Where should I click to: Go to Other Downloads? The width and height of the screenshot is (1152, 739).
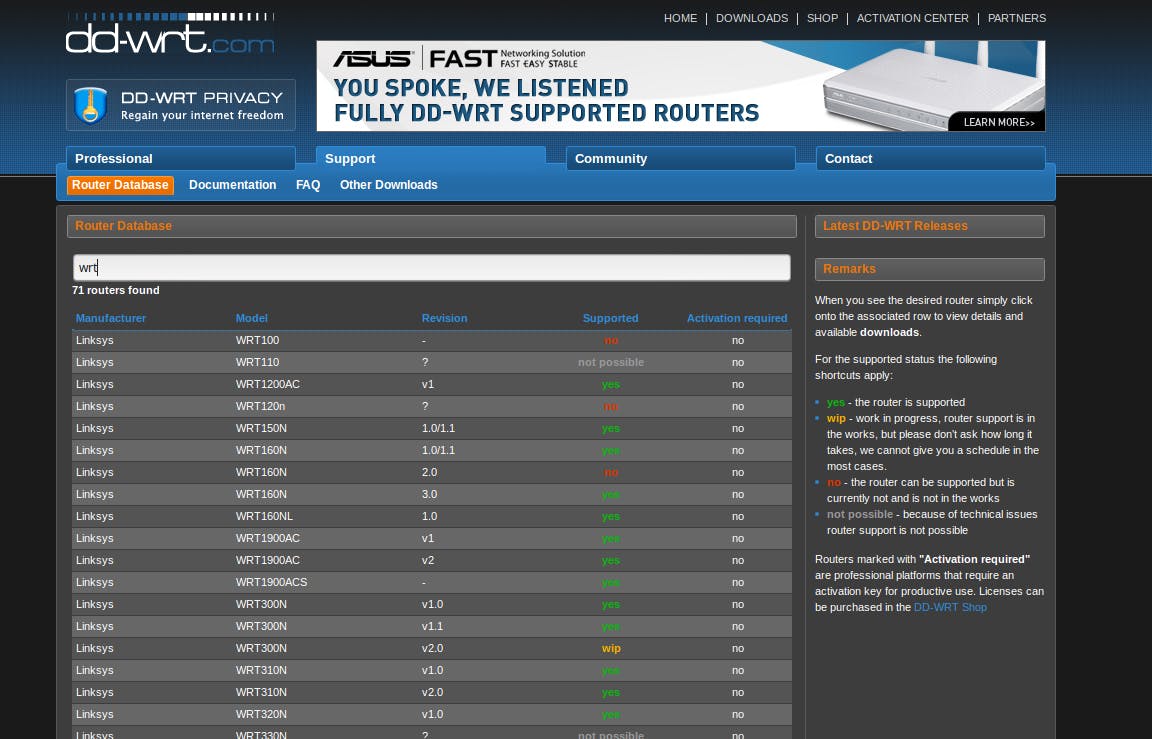388,185
